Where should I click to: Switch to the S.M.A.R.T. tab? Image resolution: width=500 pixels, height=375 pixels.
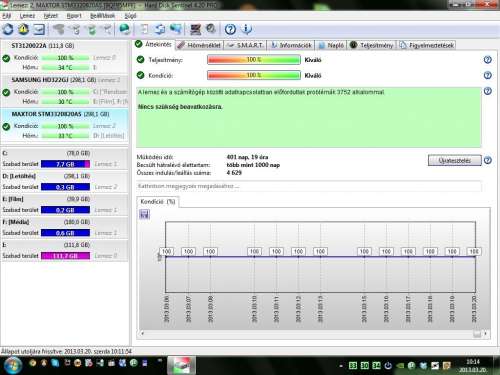[245, 45]
